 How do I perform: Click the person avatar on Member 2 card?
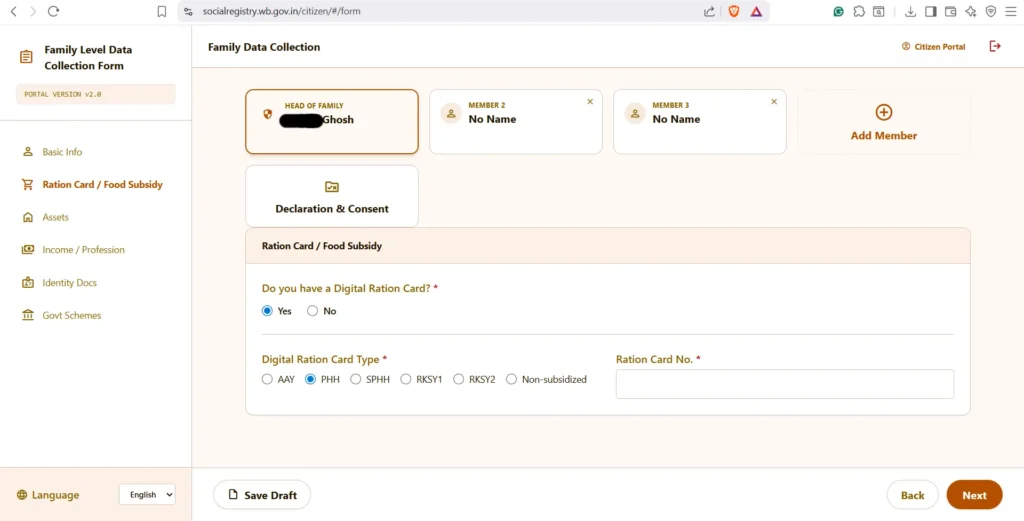pyautogui.click(x=451, y=113)
